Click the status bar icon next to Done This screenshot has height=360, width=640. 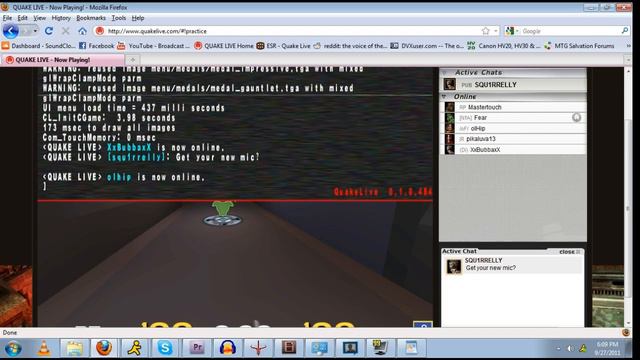pyautogui.click(x=626, y=333)
